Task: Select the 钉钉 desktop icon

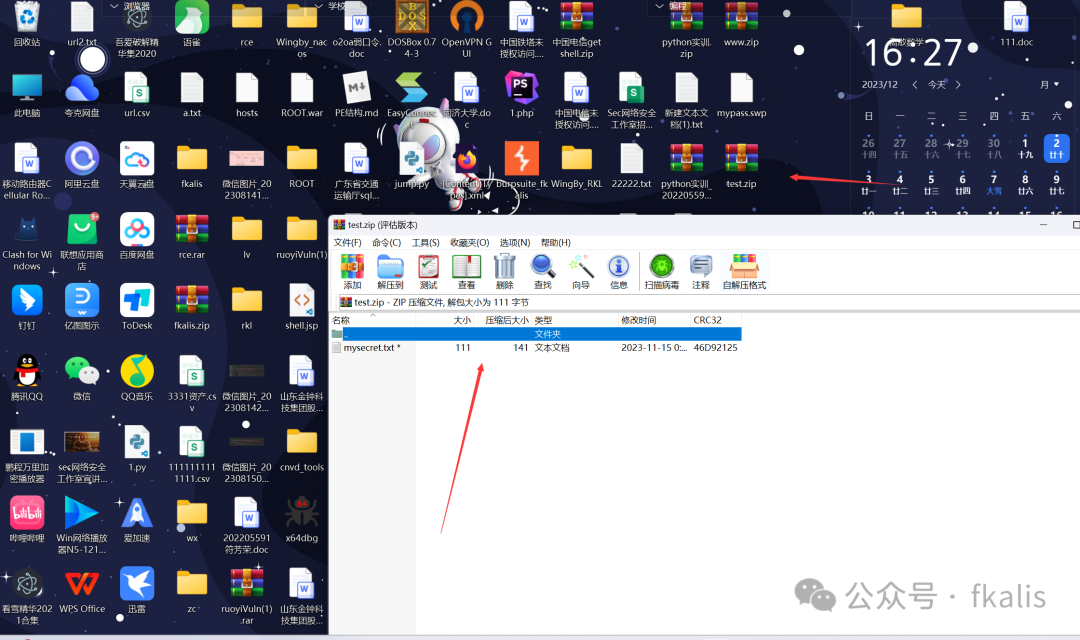Action: [27, 307]
